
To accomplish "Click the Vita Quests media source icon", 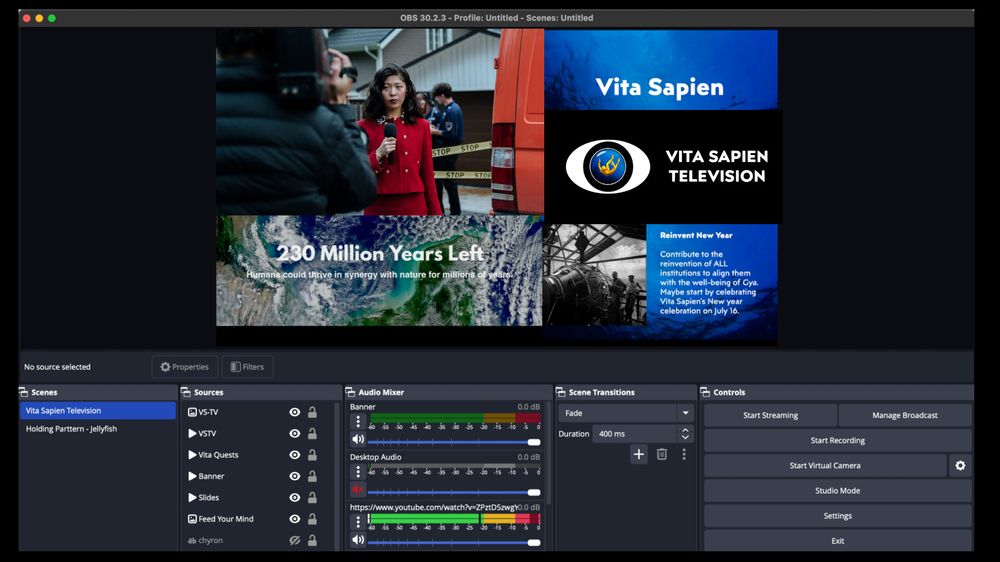I will 192,455.
